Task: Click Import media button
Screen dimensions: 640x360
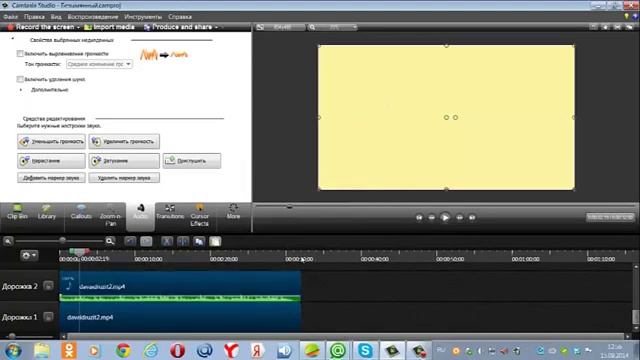Action: [x=109, y=27]
